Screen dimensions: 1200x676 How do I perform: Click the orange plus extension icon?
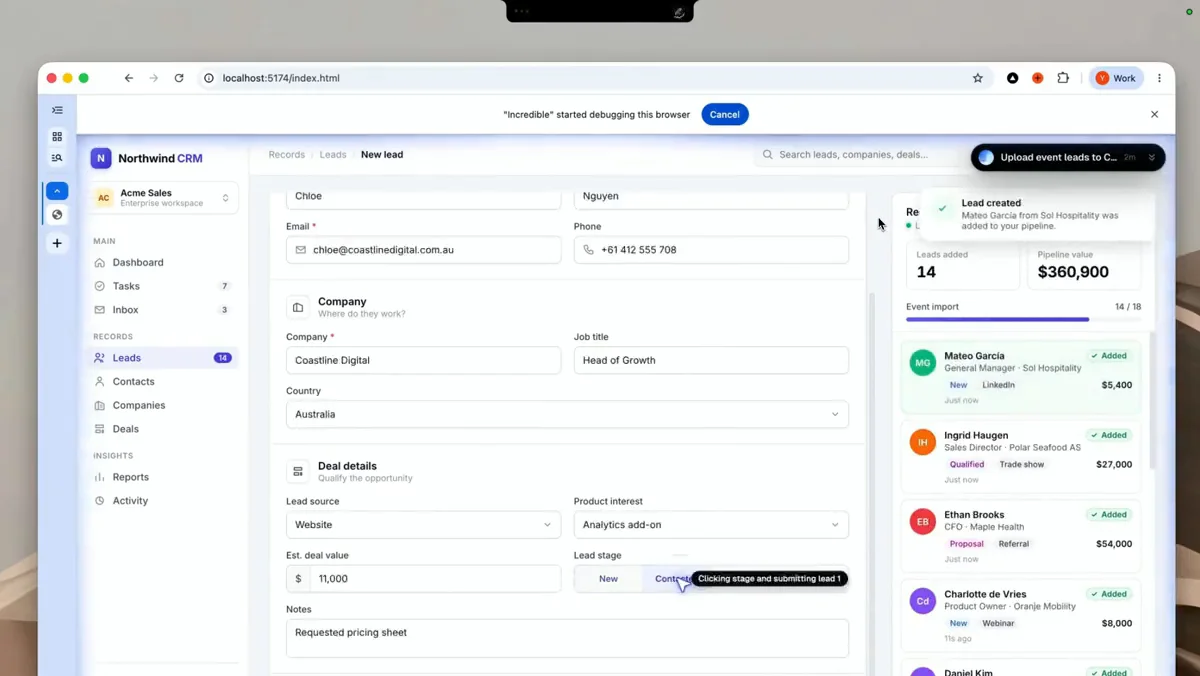[x=1038, y=78]
